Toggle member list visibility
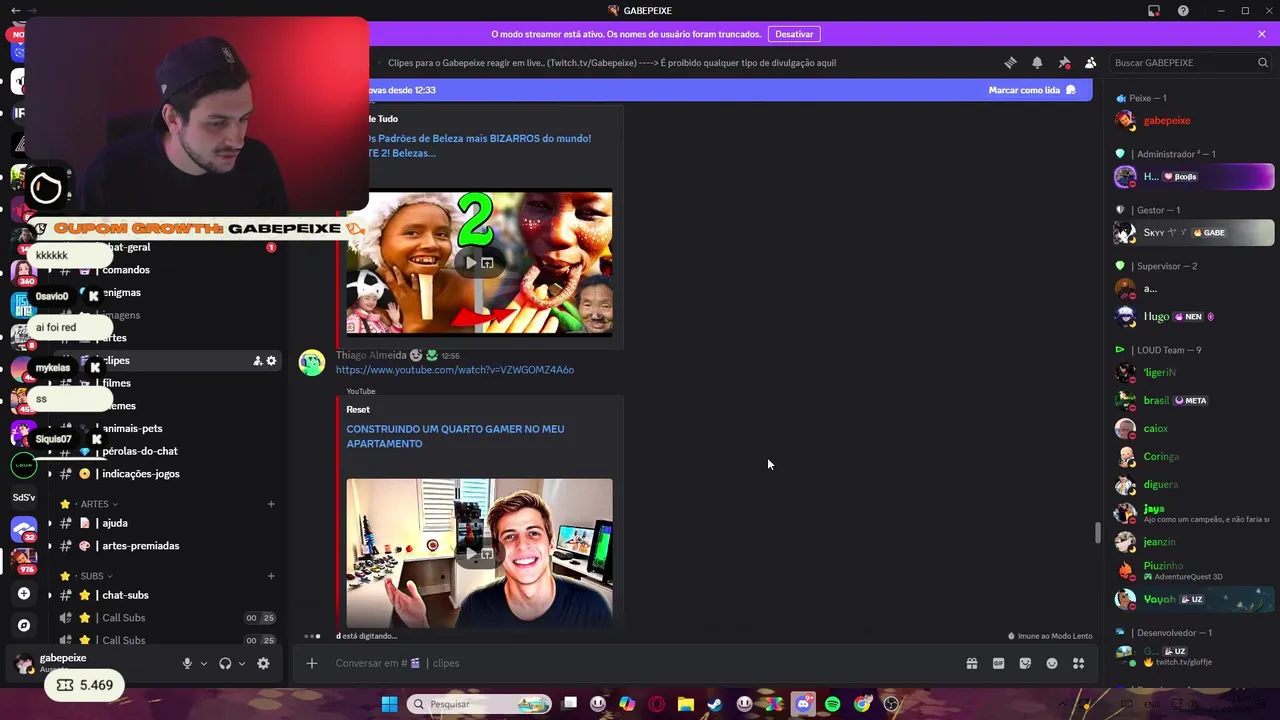 (x=1091, y=62)
